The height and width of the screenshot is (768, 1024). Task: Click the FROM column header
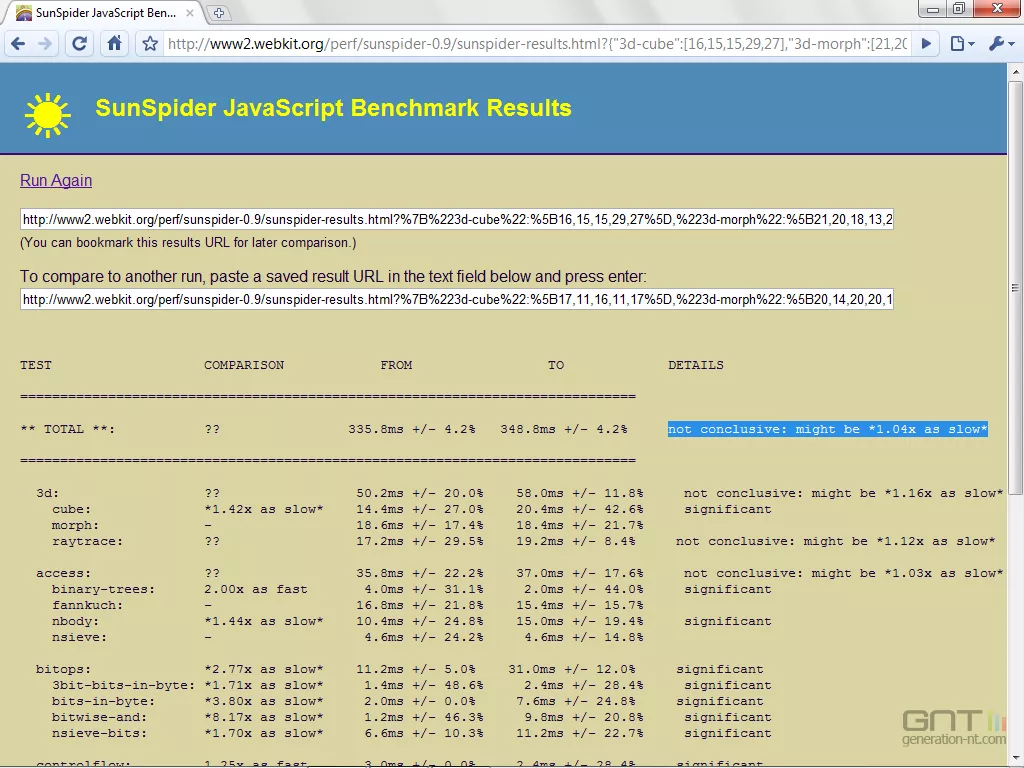tap(396, 365)
